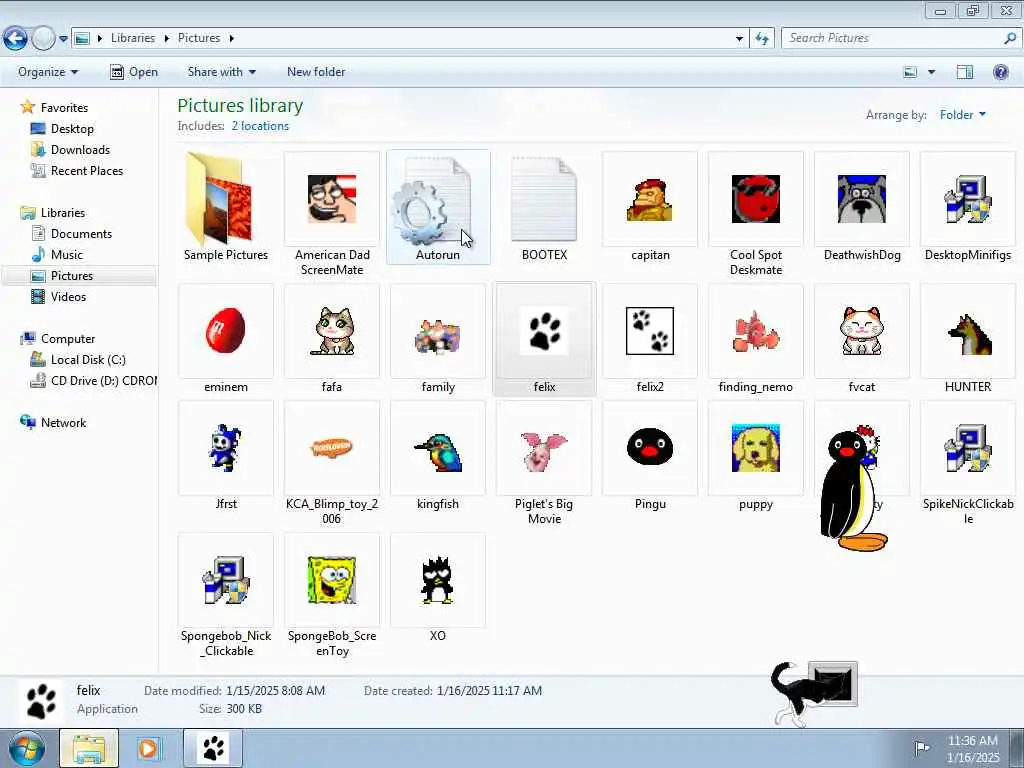Create a New folder
This screenshot has height=768, width=1024.
point(316,72)
